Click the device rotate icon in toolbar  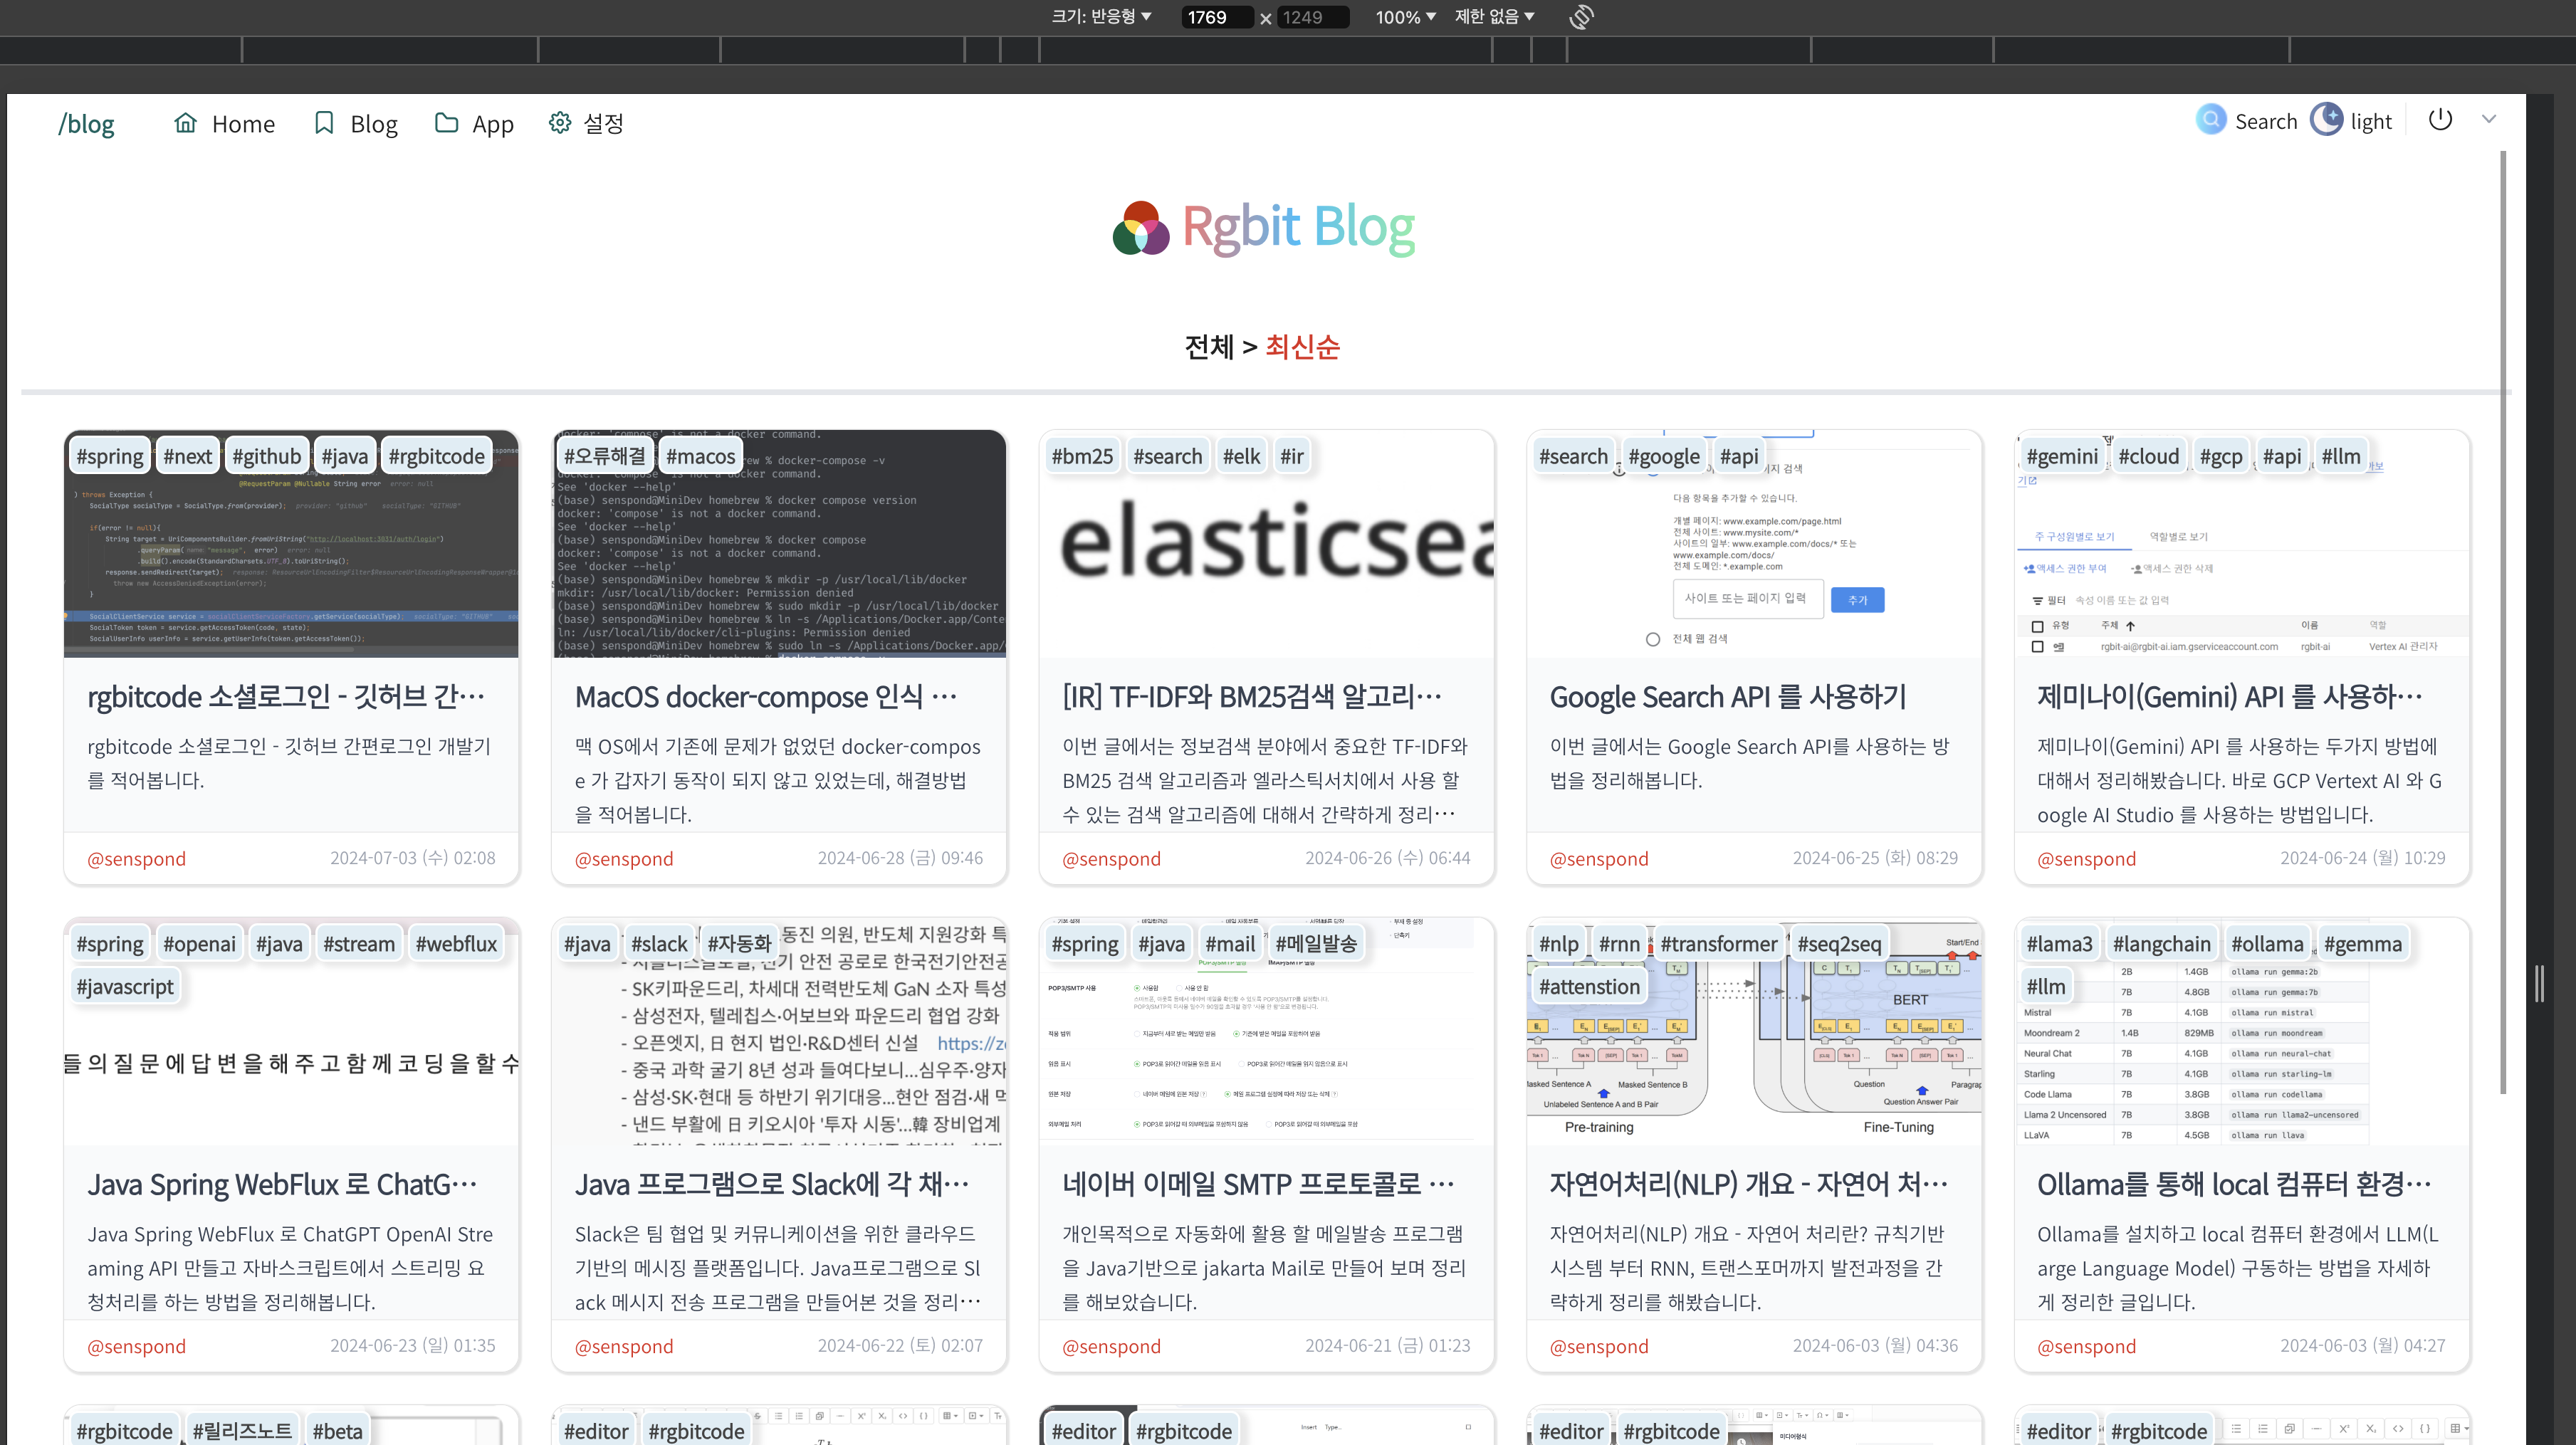[x=1581, y=17]
